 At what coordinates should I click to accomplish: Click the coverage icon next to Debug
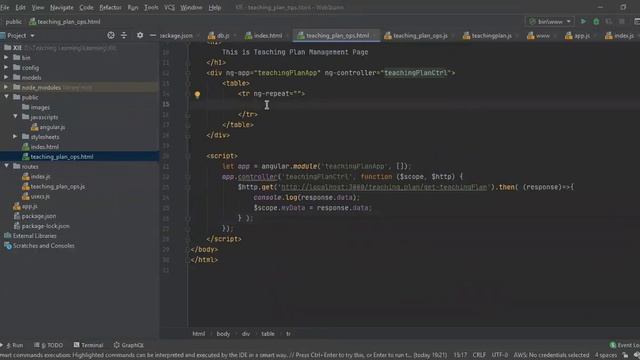coord(609,22)
